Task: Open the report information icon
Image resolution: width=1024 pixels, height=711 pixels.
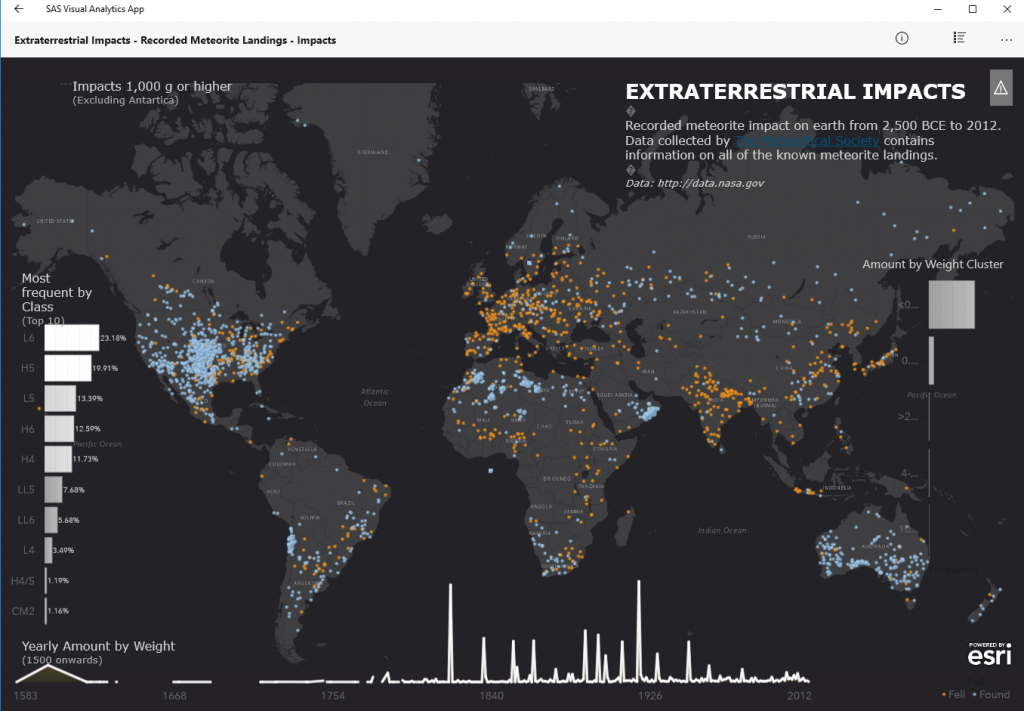Action: pyautogui.click(x=901, y=39)
